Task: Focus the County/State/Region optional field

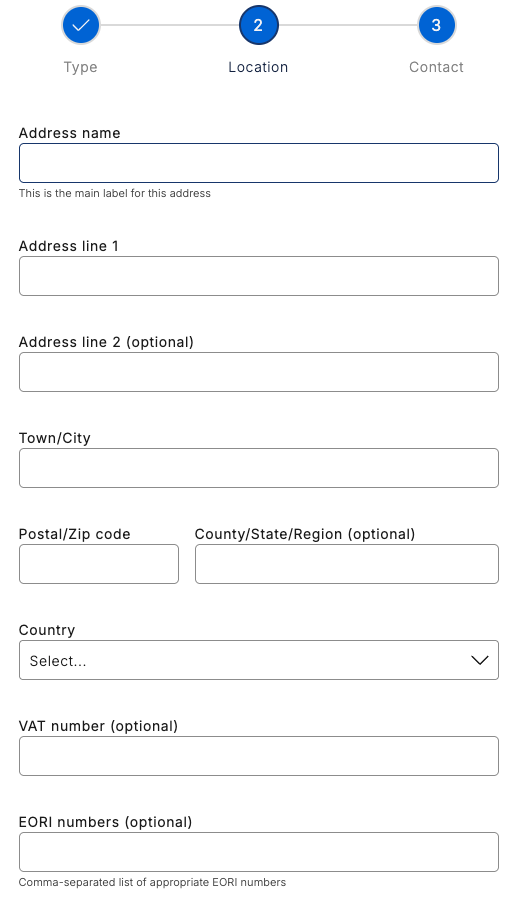Action: click(x=347, y=564)
